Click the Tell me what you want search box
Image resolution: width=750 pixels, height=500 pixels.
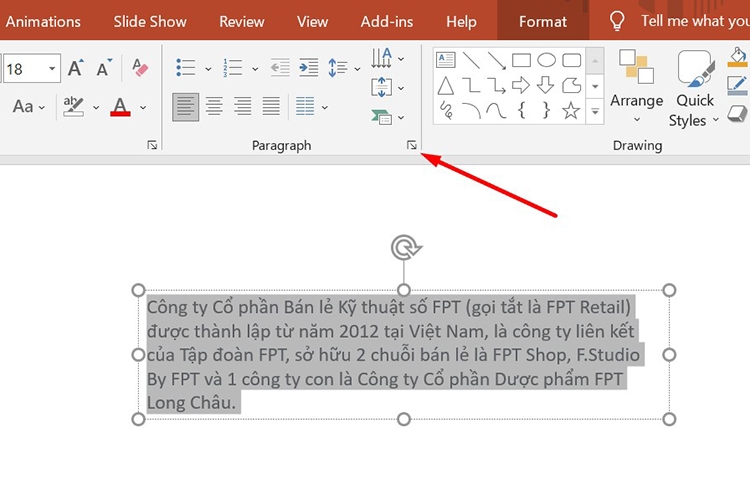(694, 21)
